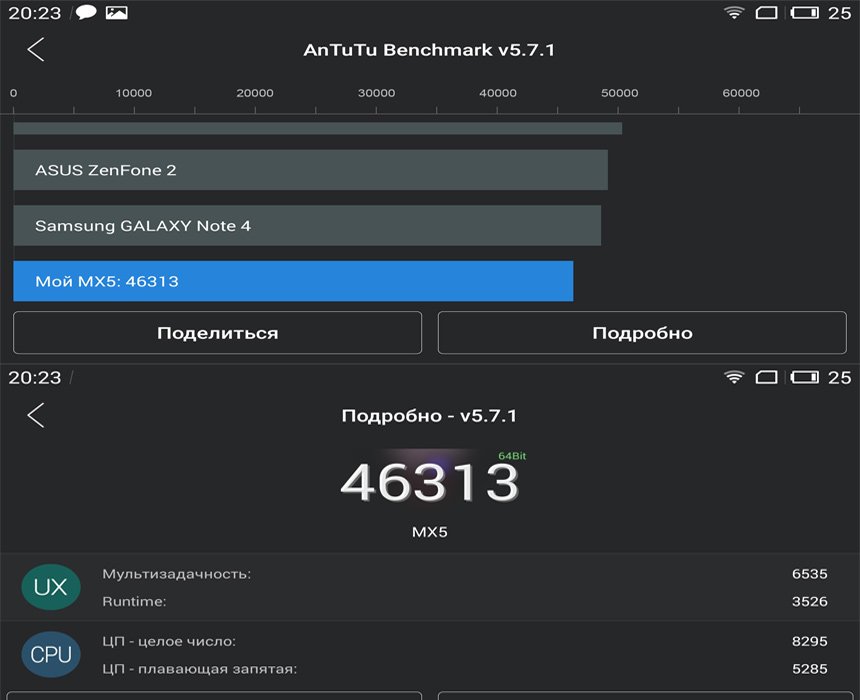Tap battery icon above the AnTuTu Benchmark title
Image resolution: width=860 pixels, height=700 pixels.
pos(805,13)
